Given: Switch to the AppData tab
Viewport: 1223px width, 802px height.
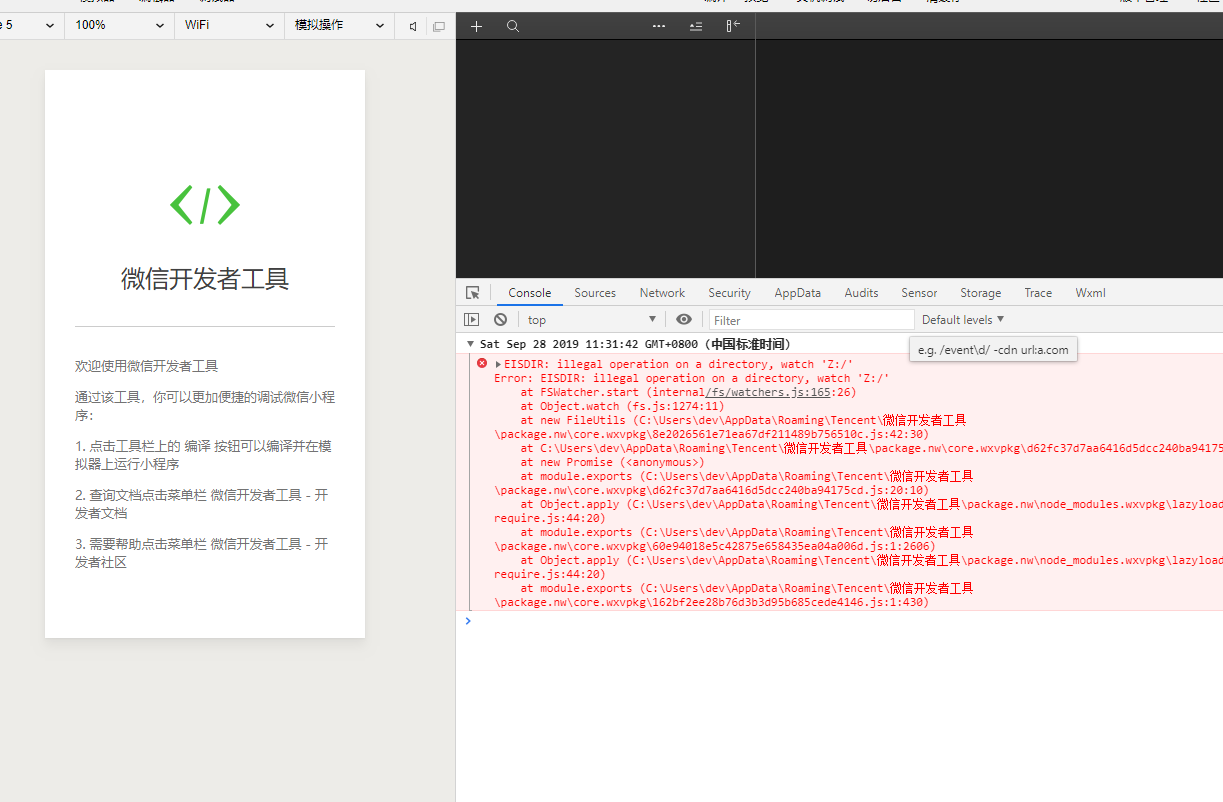Looking at the screenshot, I should [x=797, y=293].
